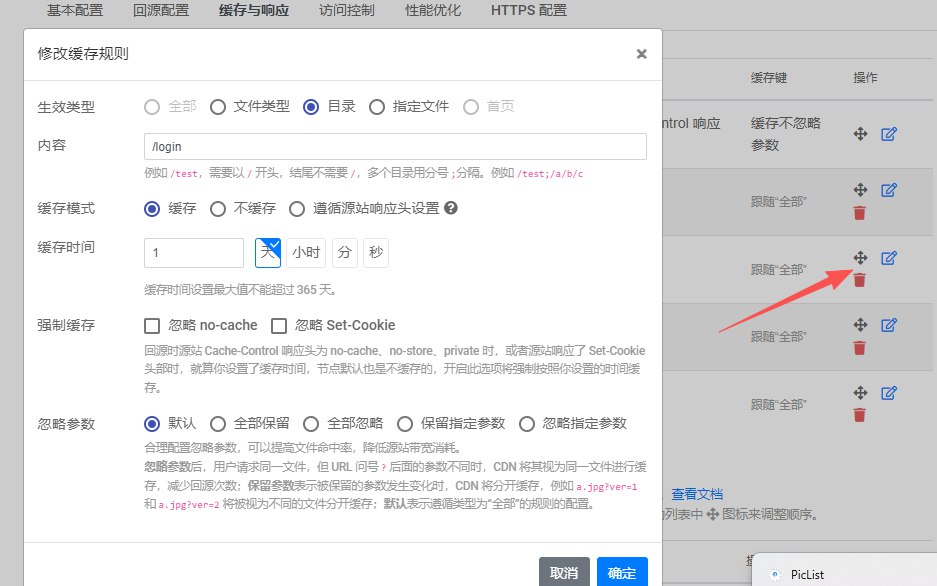Click the red delete icon the arrow points to
This screenshot has height=586, width=937.
tap(859, 280)
